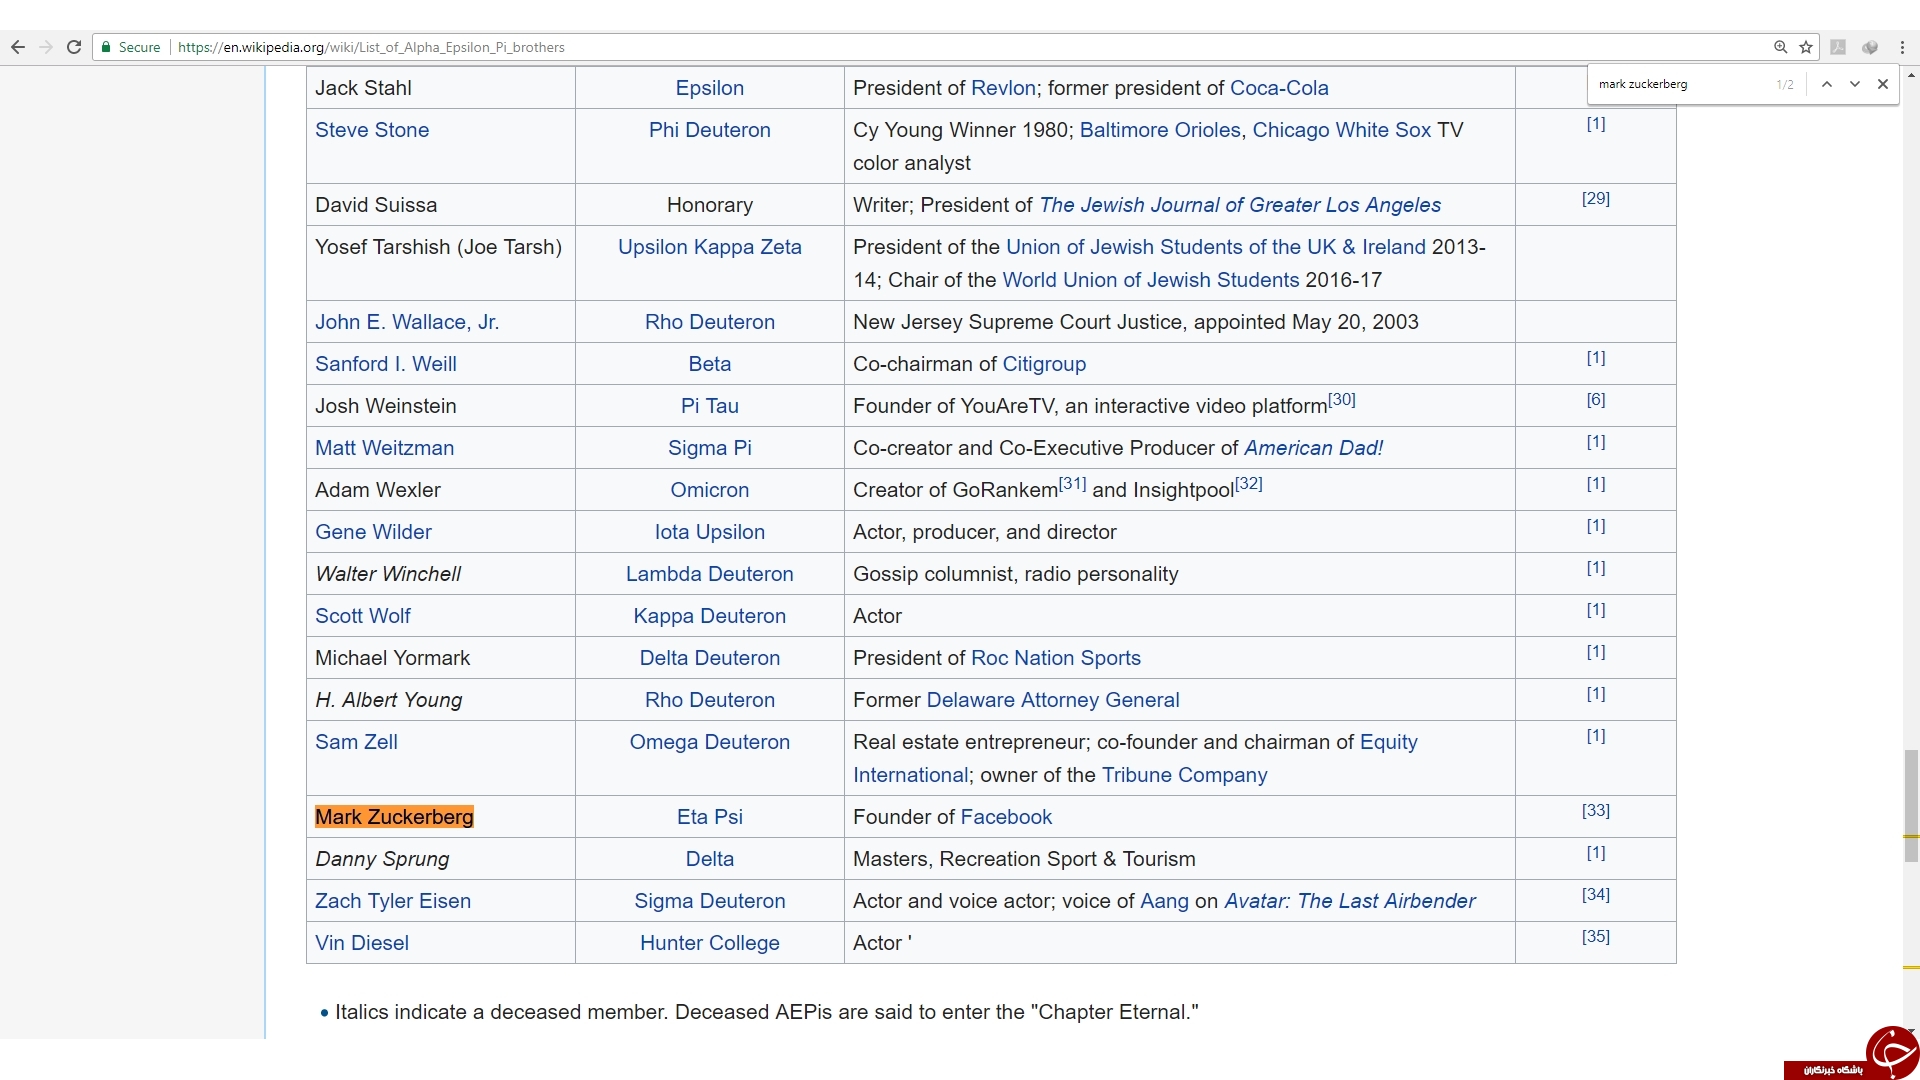Click the URL address bar
1920x1080 pixels.
[960, 47]
